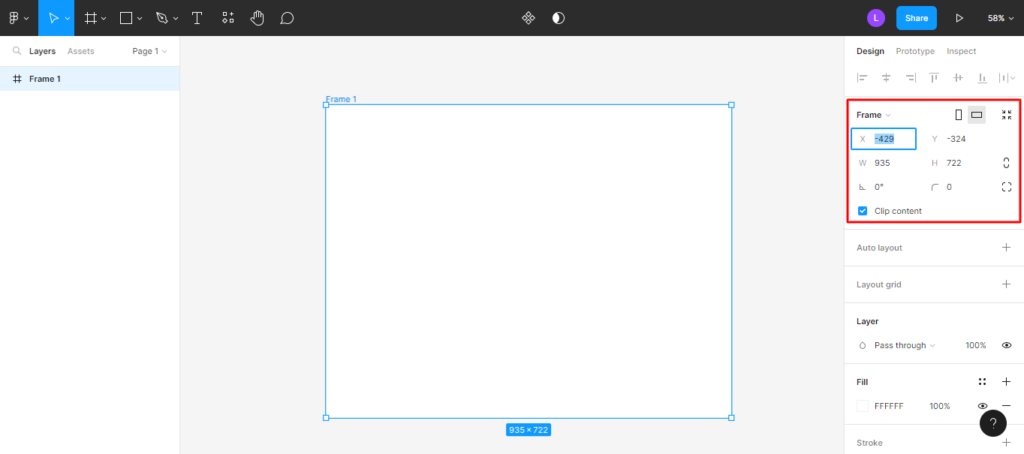The image size is (1024, 454).
Task: Open the Pass through blend mode dropdown
Action: tap(904, 345)
